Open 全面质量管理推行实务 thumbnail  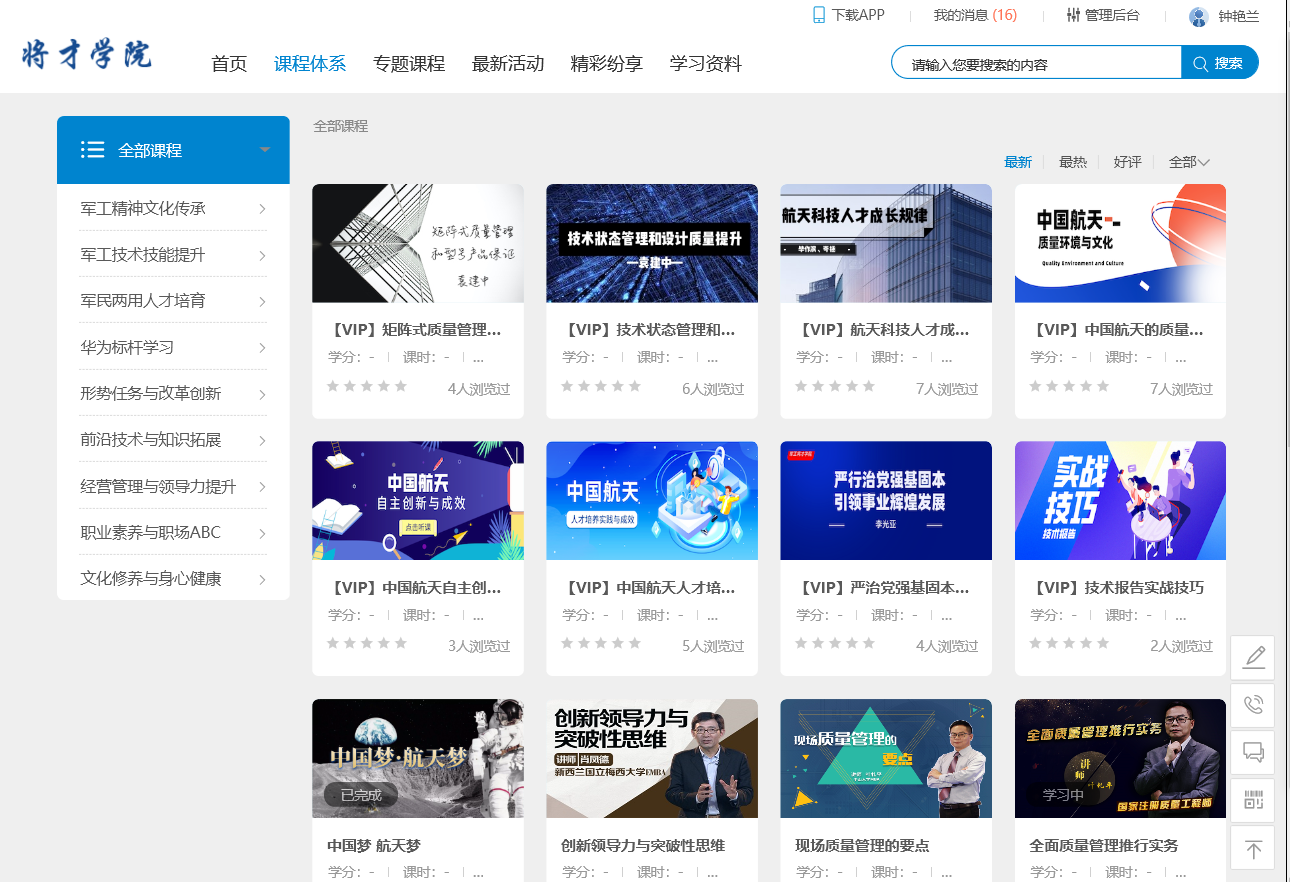point(1120,758)
